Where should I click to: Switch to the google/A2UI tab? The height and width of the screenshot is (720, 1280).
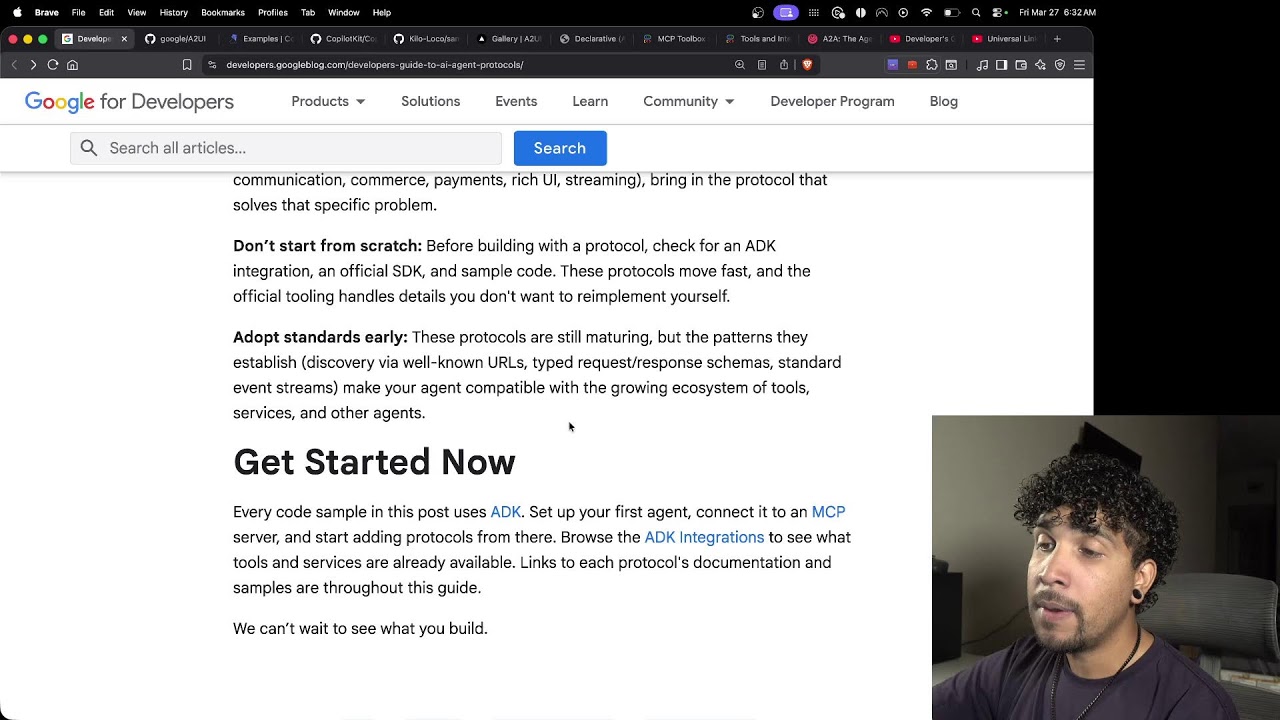[176, 39]
